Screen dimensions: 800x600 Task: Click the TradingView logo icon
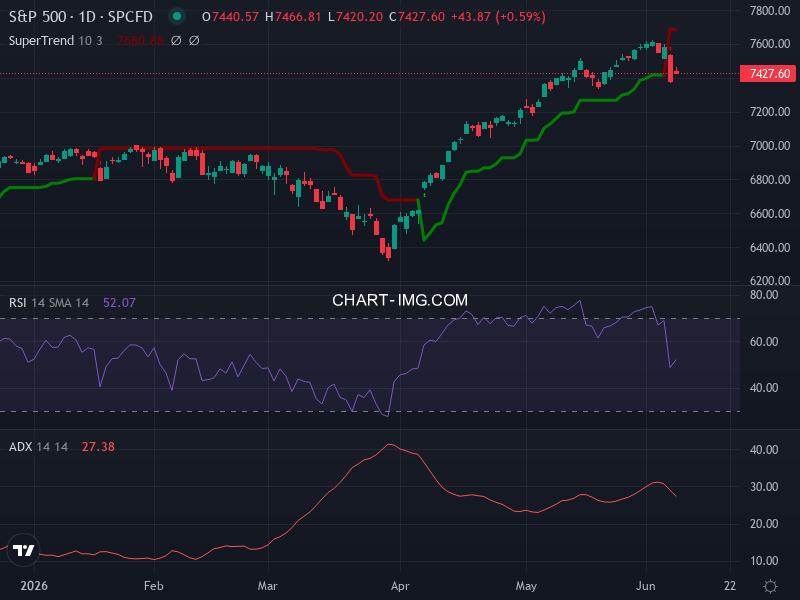[23, 551]
